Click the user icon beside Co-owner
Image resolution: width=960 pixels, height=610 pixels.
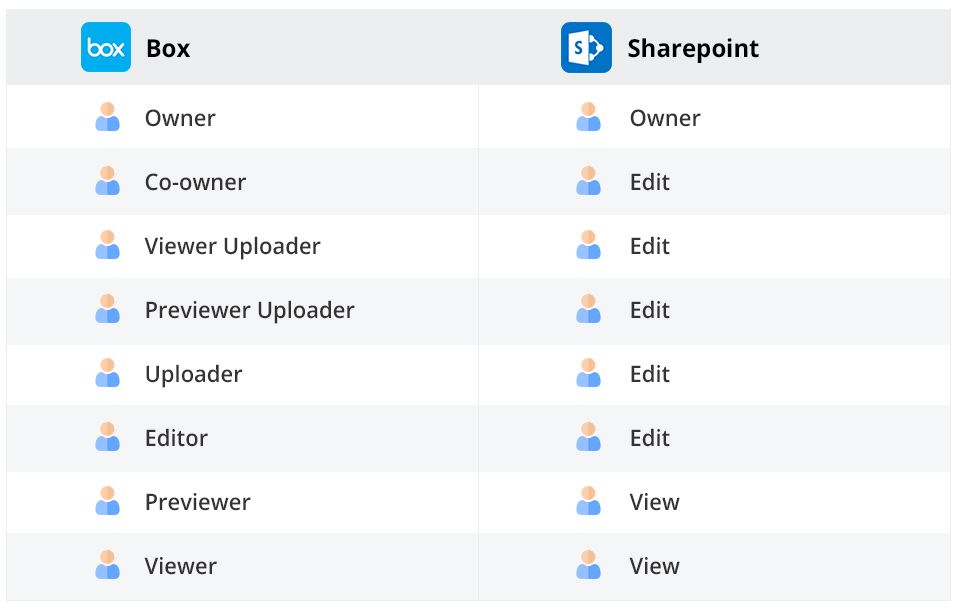click(107, 181)
